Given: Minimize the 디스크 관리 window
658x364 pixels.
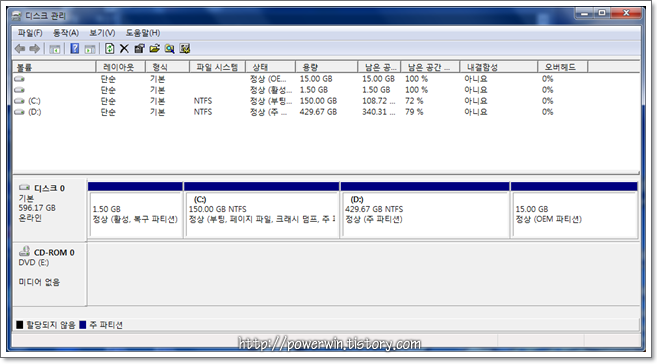Looking at the screenshot, I should pyautogui.click(x=584, y=13).
